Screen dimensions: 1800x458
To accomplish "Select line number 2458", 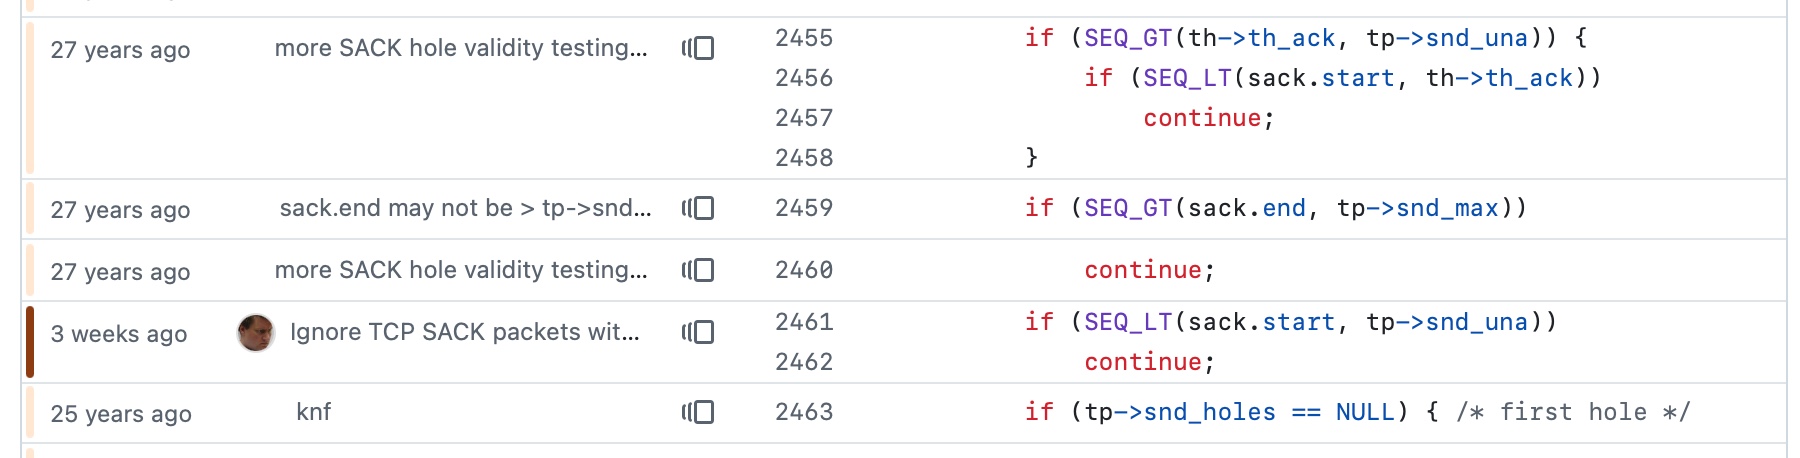I will (x=804, y=158).
